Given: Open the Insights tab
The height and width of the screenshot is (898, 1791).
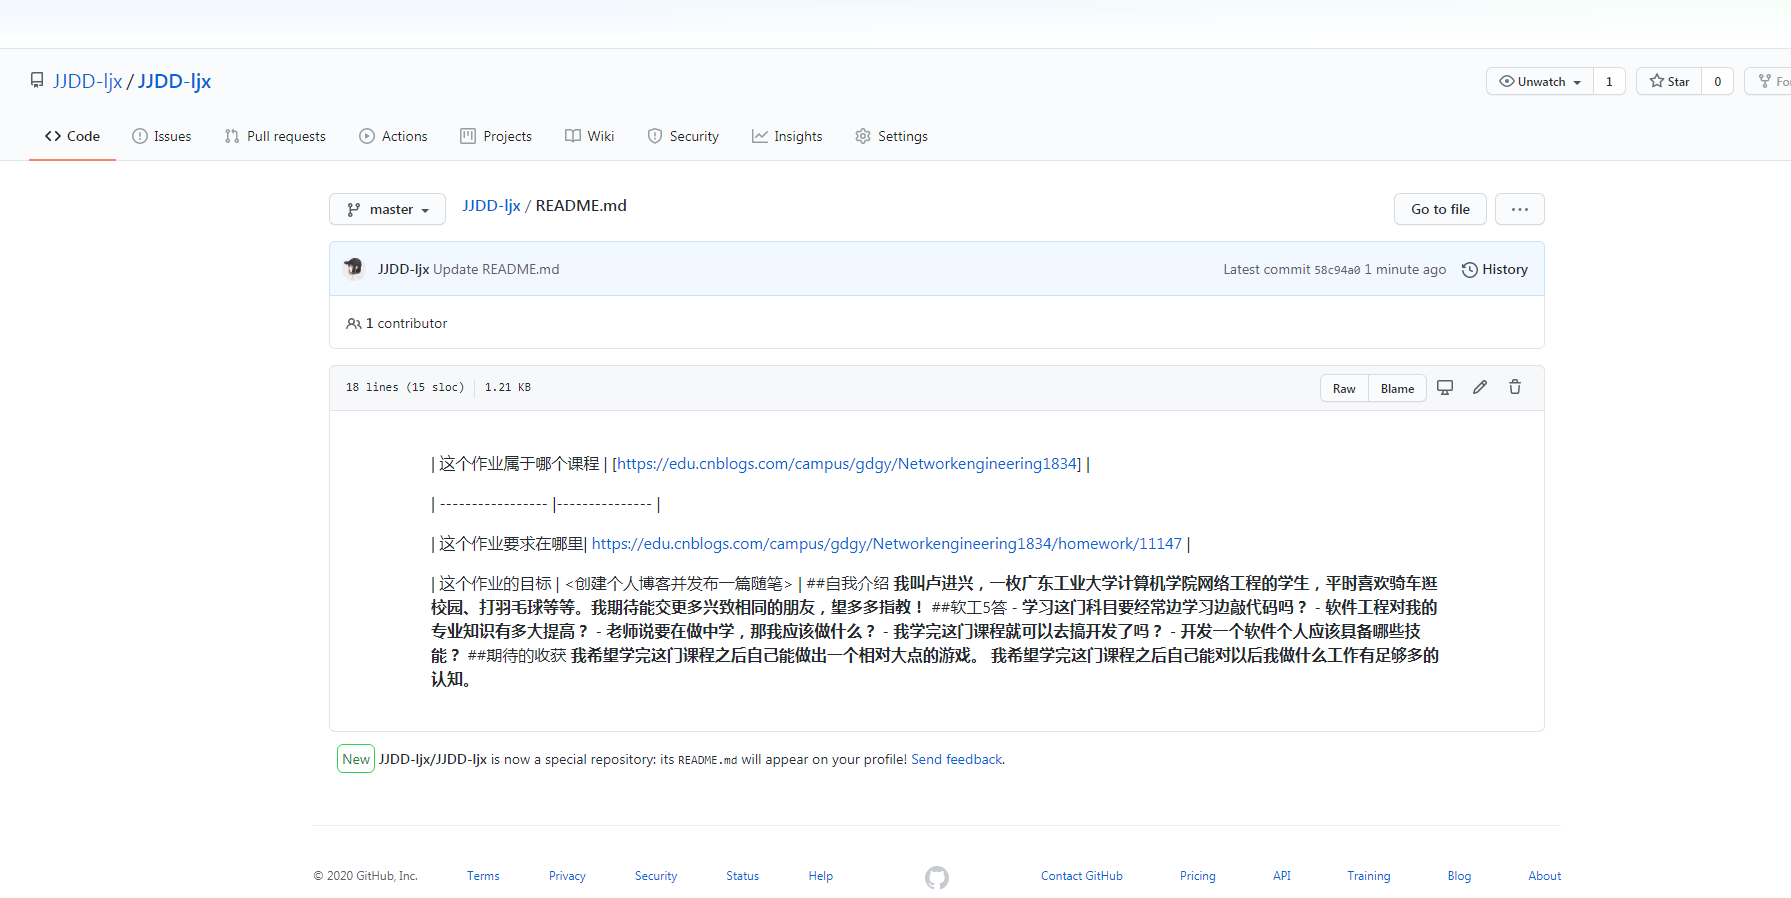Looking at the screenshot, I should [x=787, y=136].
